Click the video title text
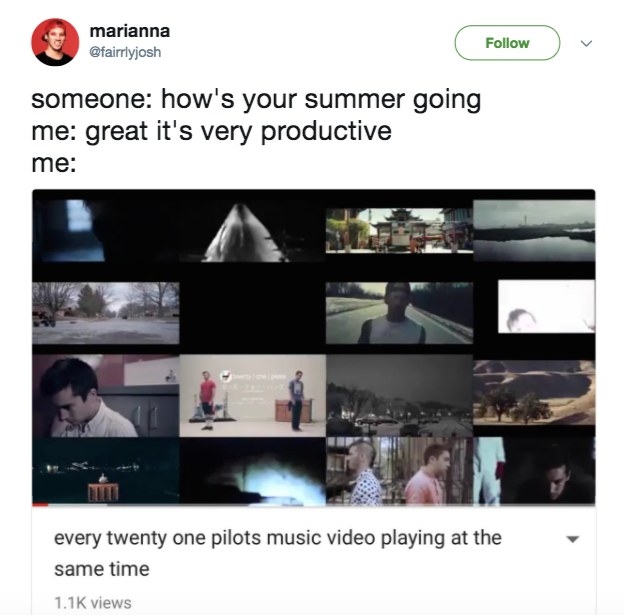The height and width of the screenshot is (615, 624). click(x=278, y=553)
